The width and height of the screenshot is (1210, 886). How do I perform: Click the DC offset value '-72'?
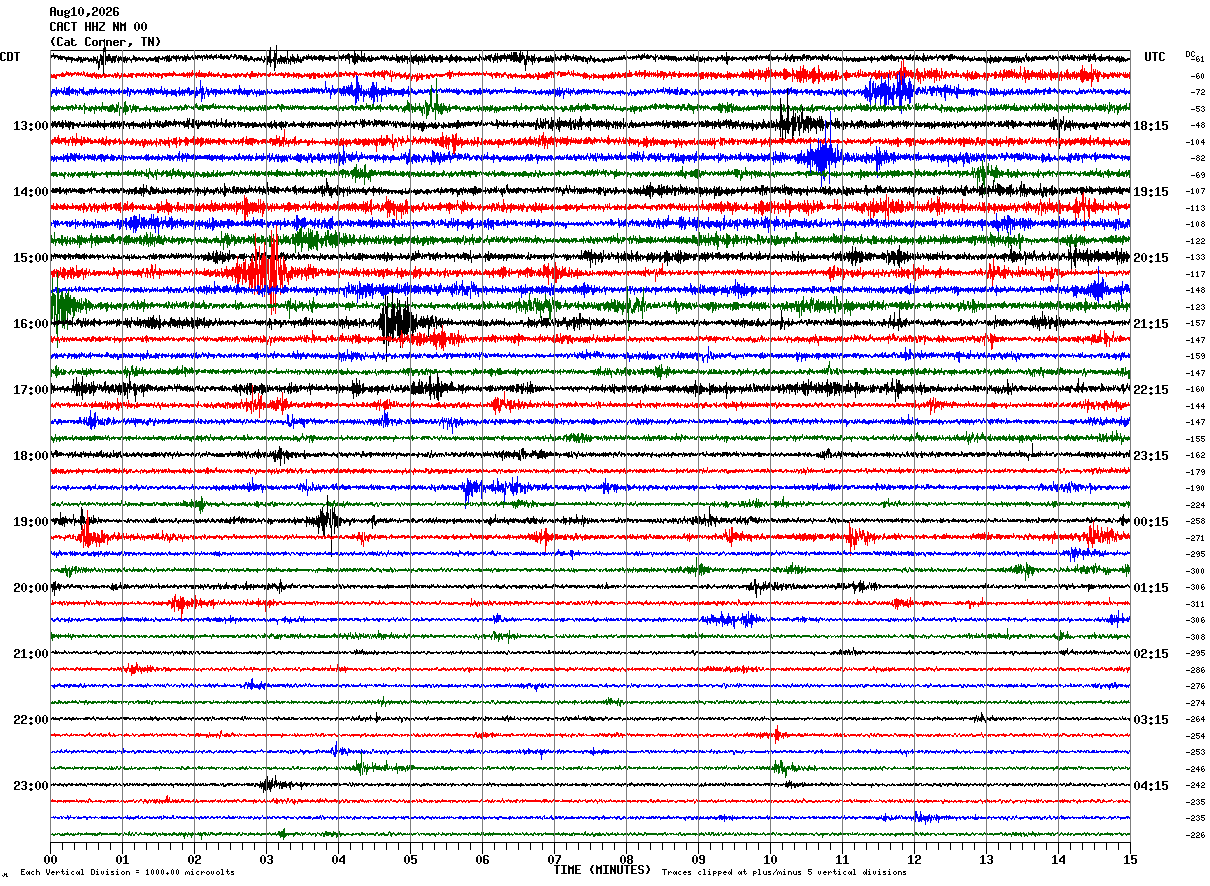click(1197, 92)
